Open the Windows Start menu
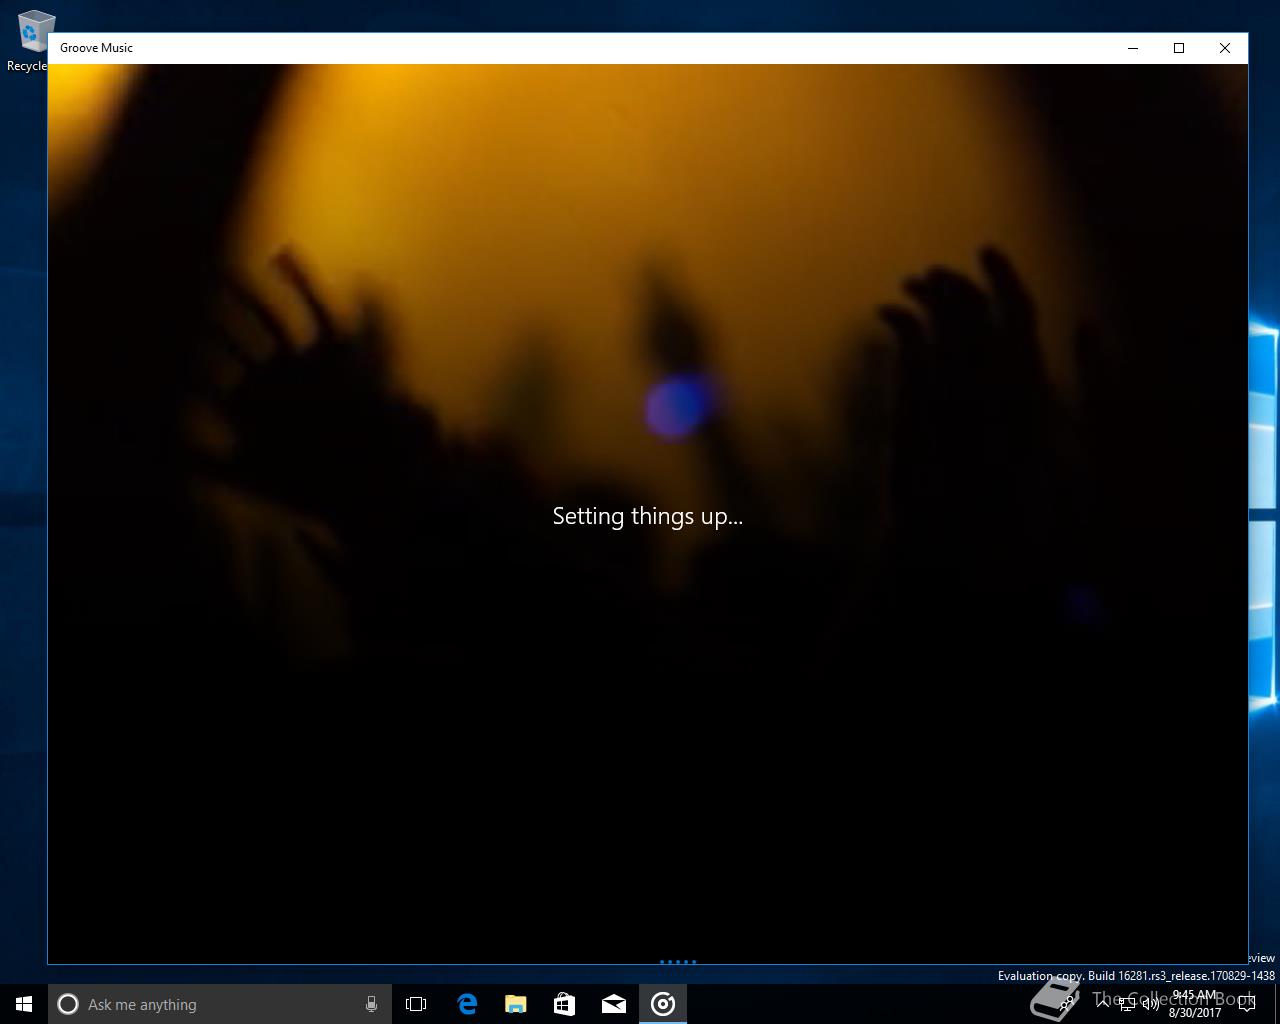 click(24, 1004)
